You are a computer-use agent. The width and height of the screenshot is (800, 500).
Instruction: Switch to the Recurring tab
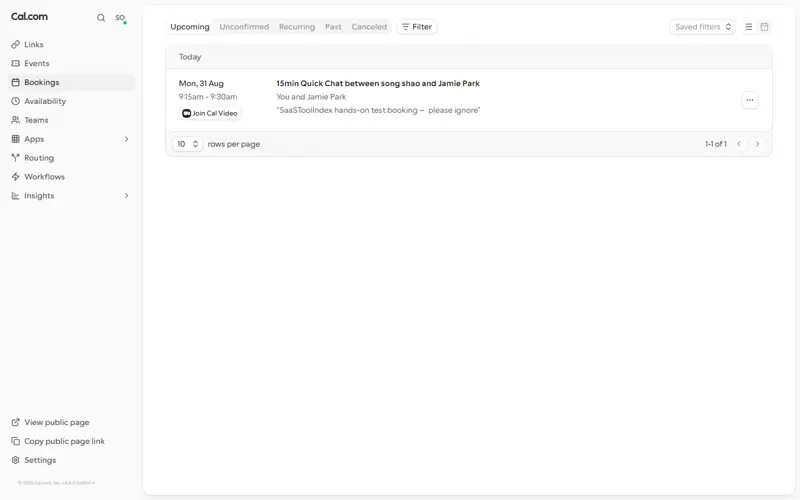297,27
